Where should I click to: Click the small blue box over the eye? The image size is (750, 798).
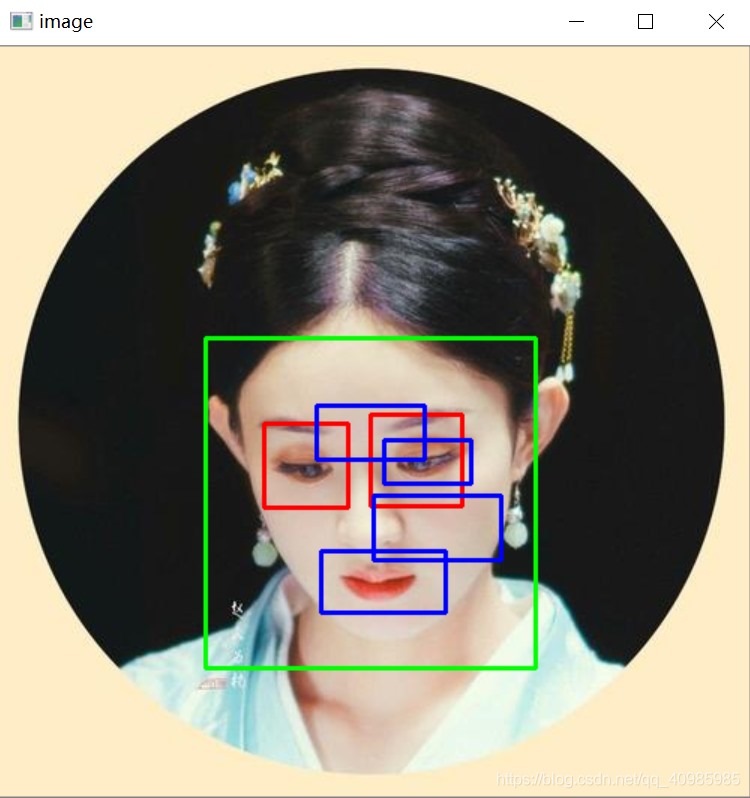pyautogui.click(x=427, y=461)
